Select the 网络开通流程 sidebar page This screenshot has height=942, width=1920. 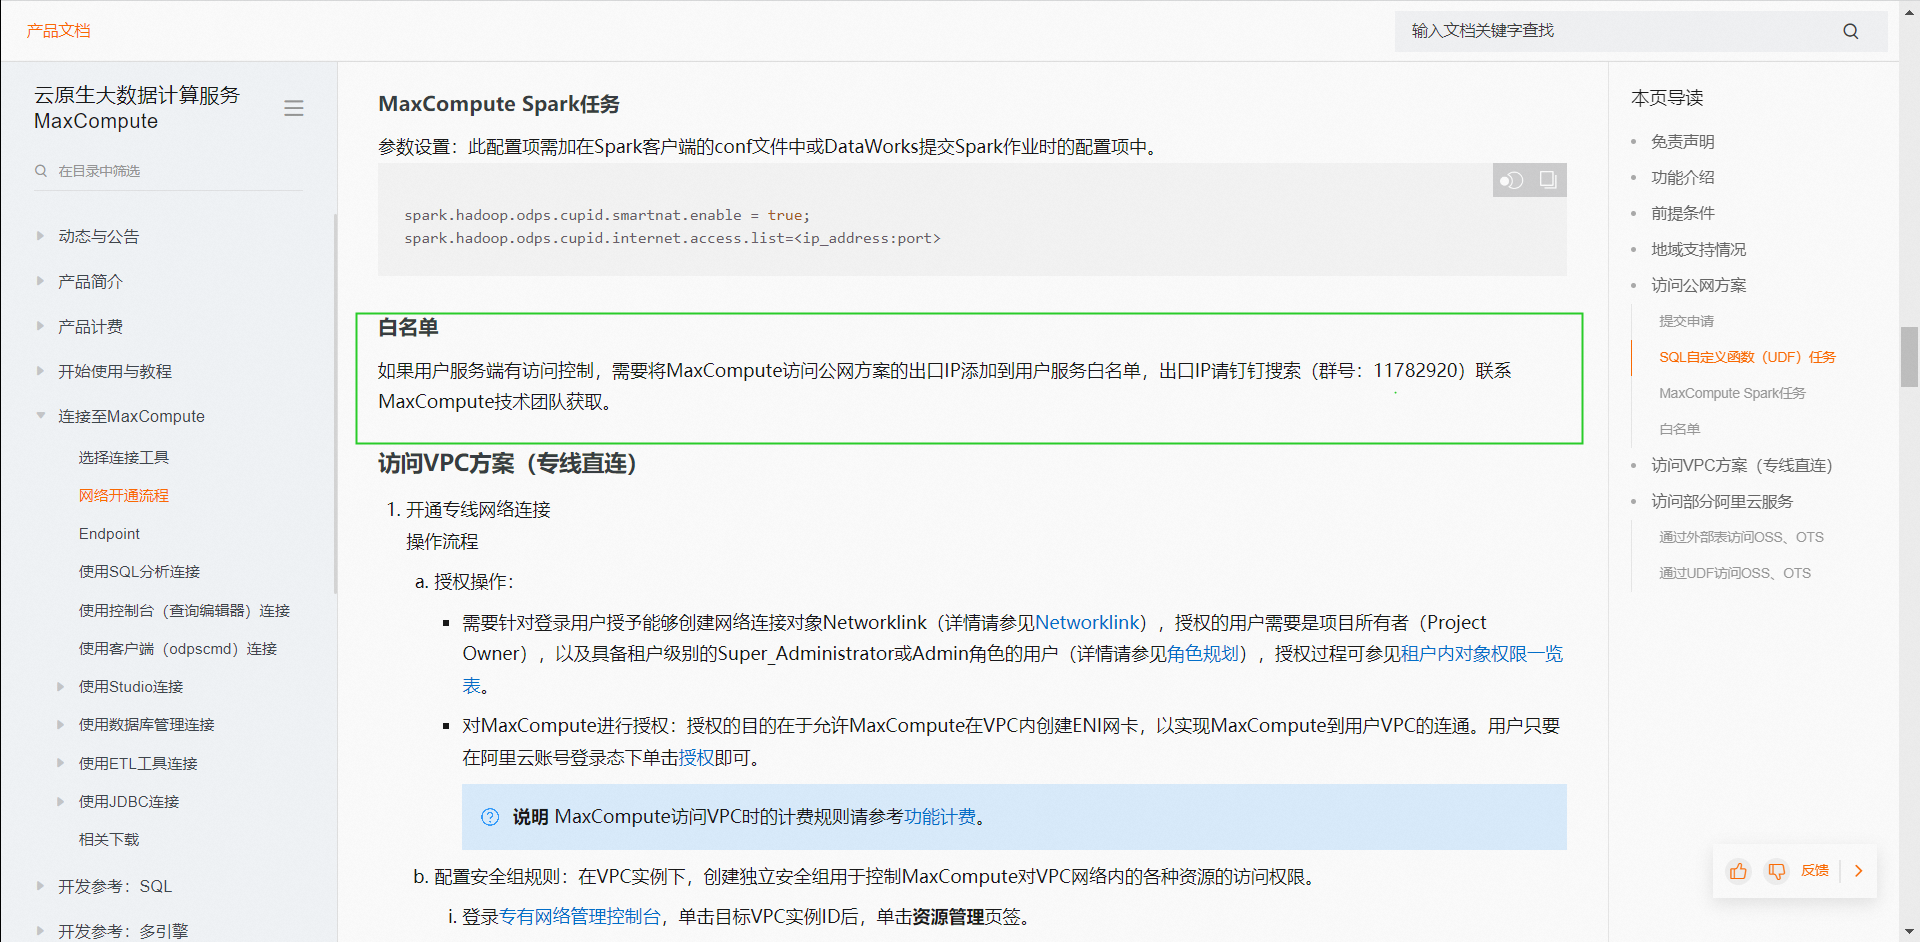pyautogui.click(x=124, y=495)
